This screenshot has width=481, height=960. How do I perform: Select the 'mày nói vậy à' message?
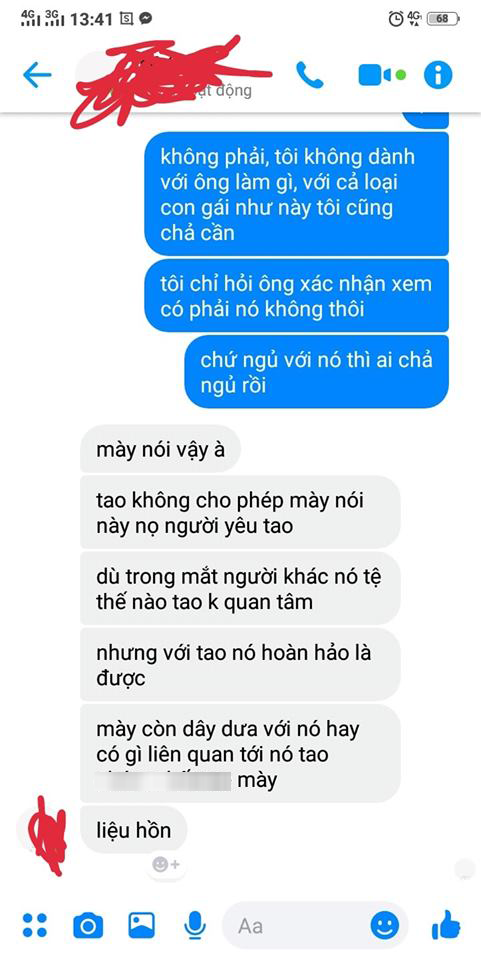pos(160,450)
